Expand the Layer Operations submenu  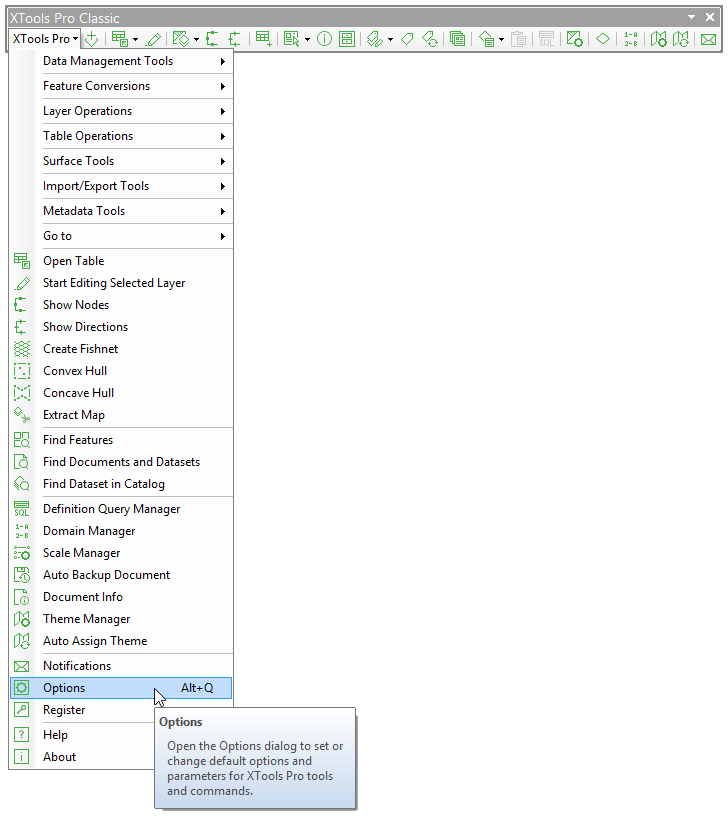tap(121, 111)
